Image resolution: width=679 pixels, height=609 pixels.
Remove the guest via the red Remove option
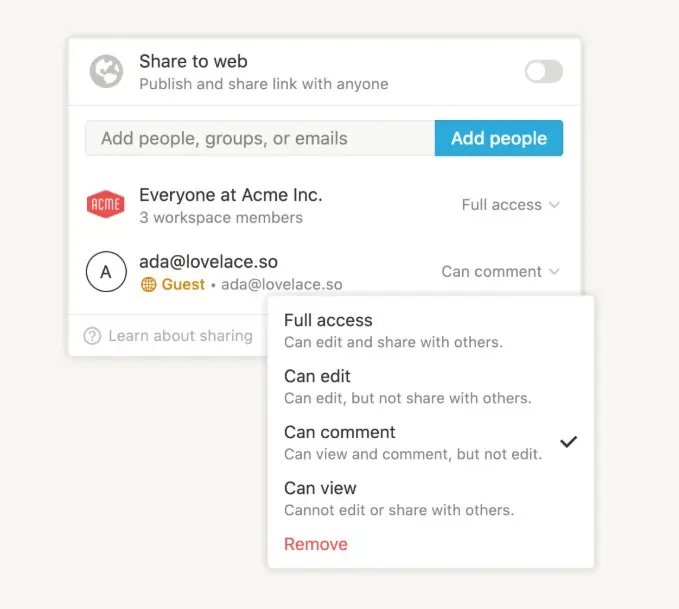(316, 544)
